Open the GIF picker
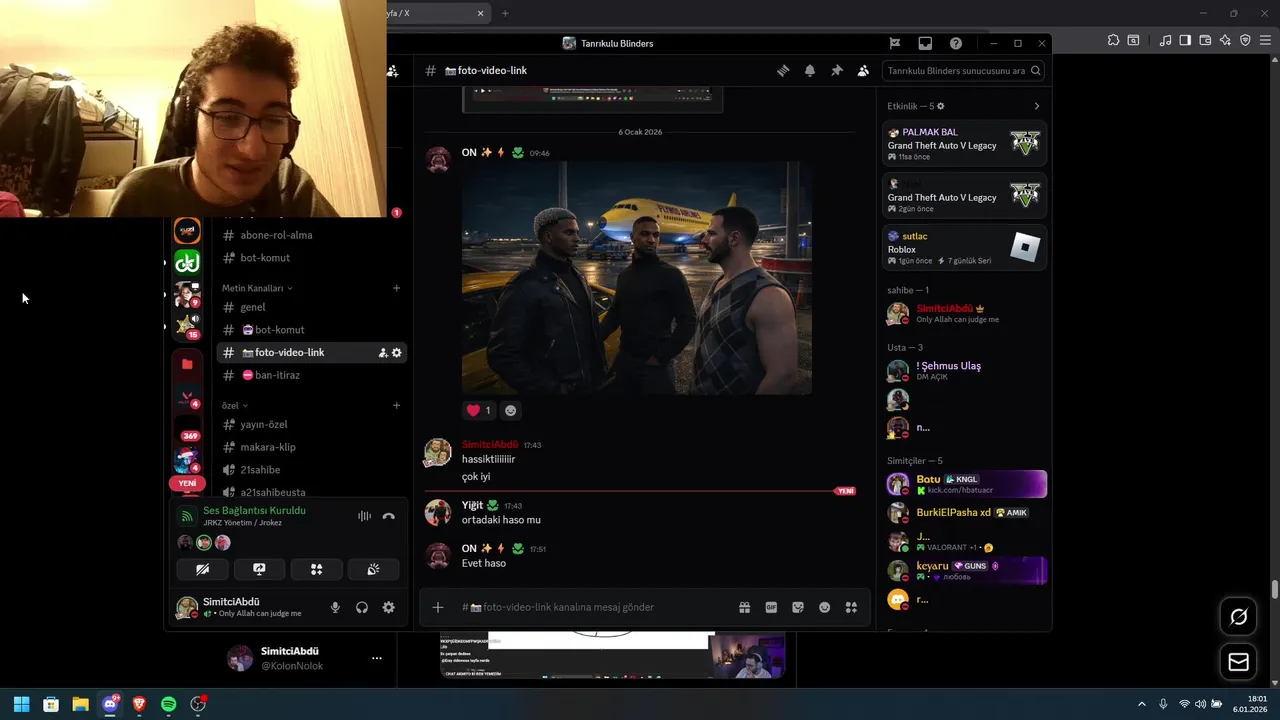Screen dimensions: 1280x720 pyautogui.click(x=771, y=607)
